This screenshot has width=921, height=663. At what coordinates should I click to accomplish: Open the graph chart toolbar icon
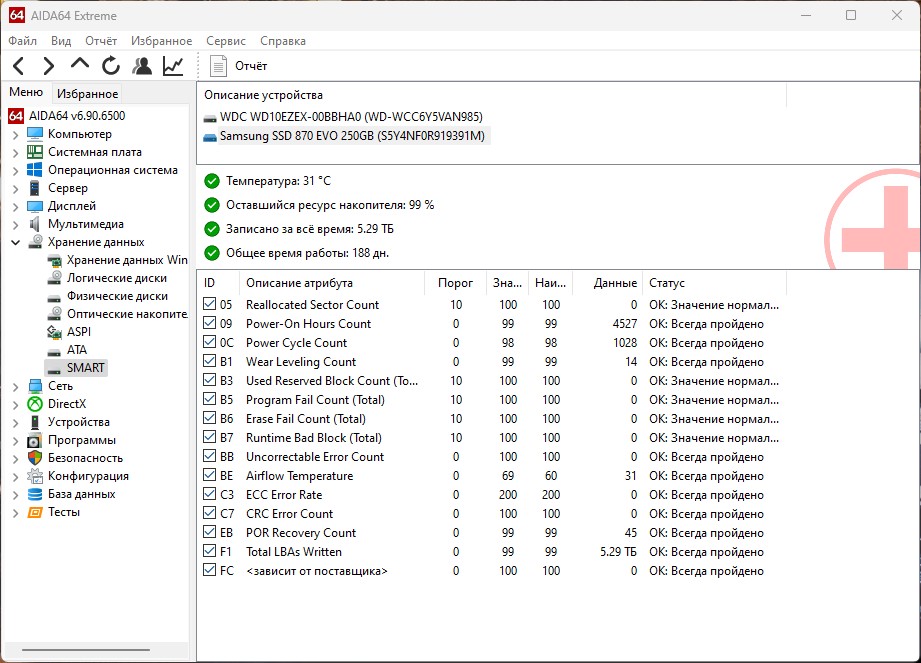tap(173, 66)
